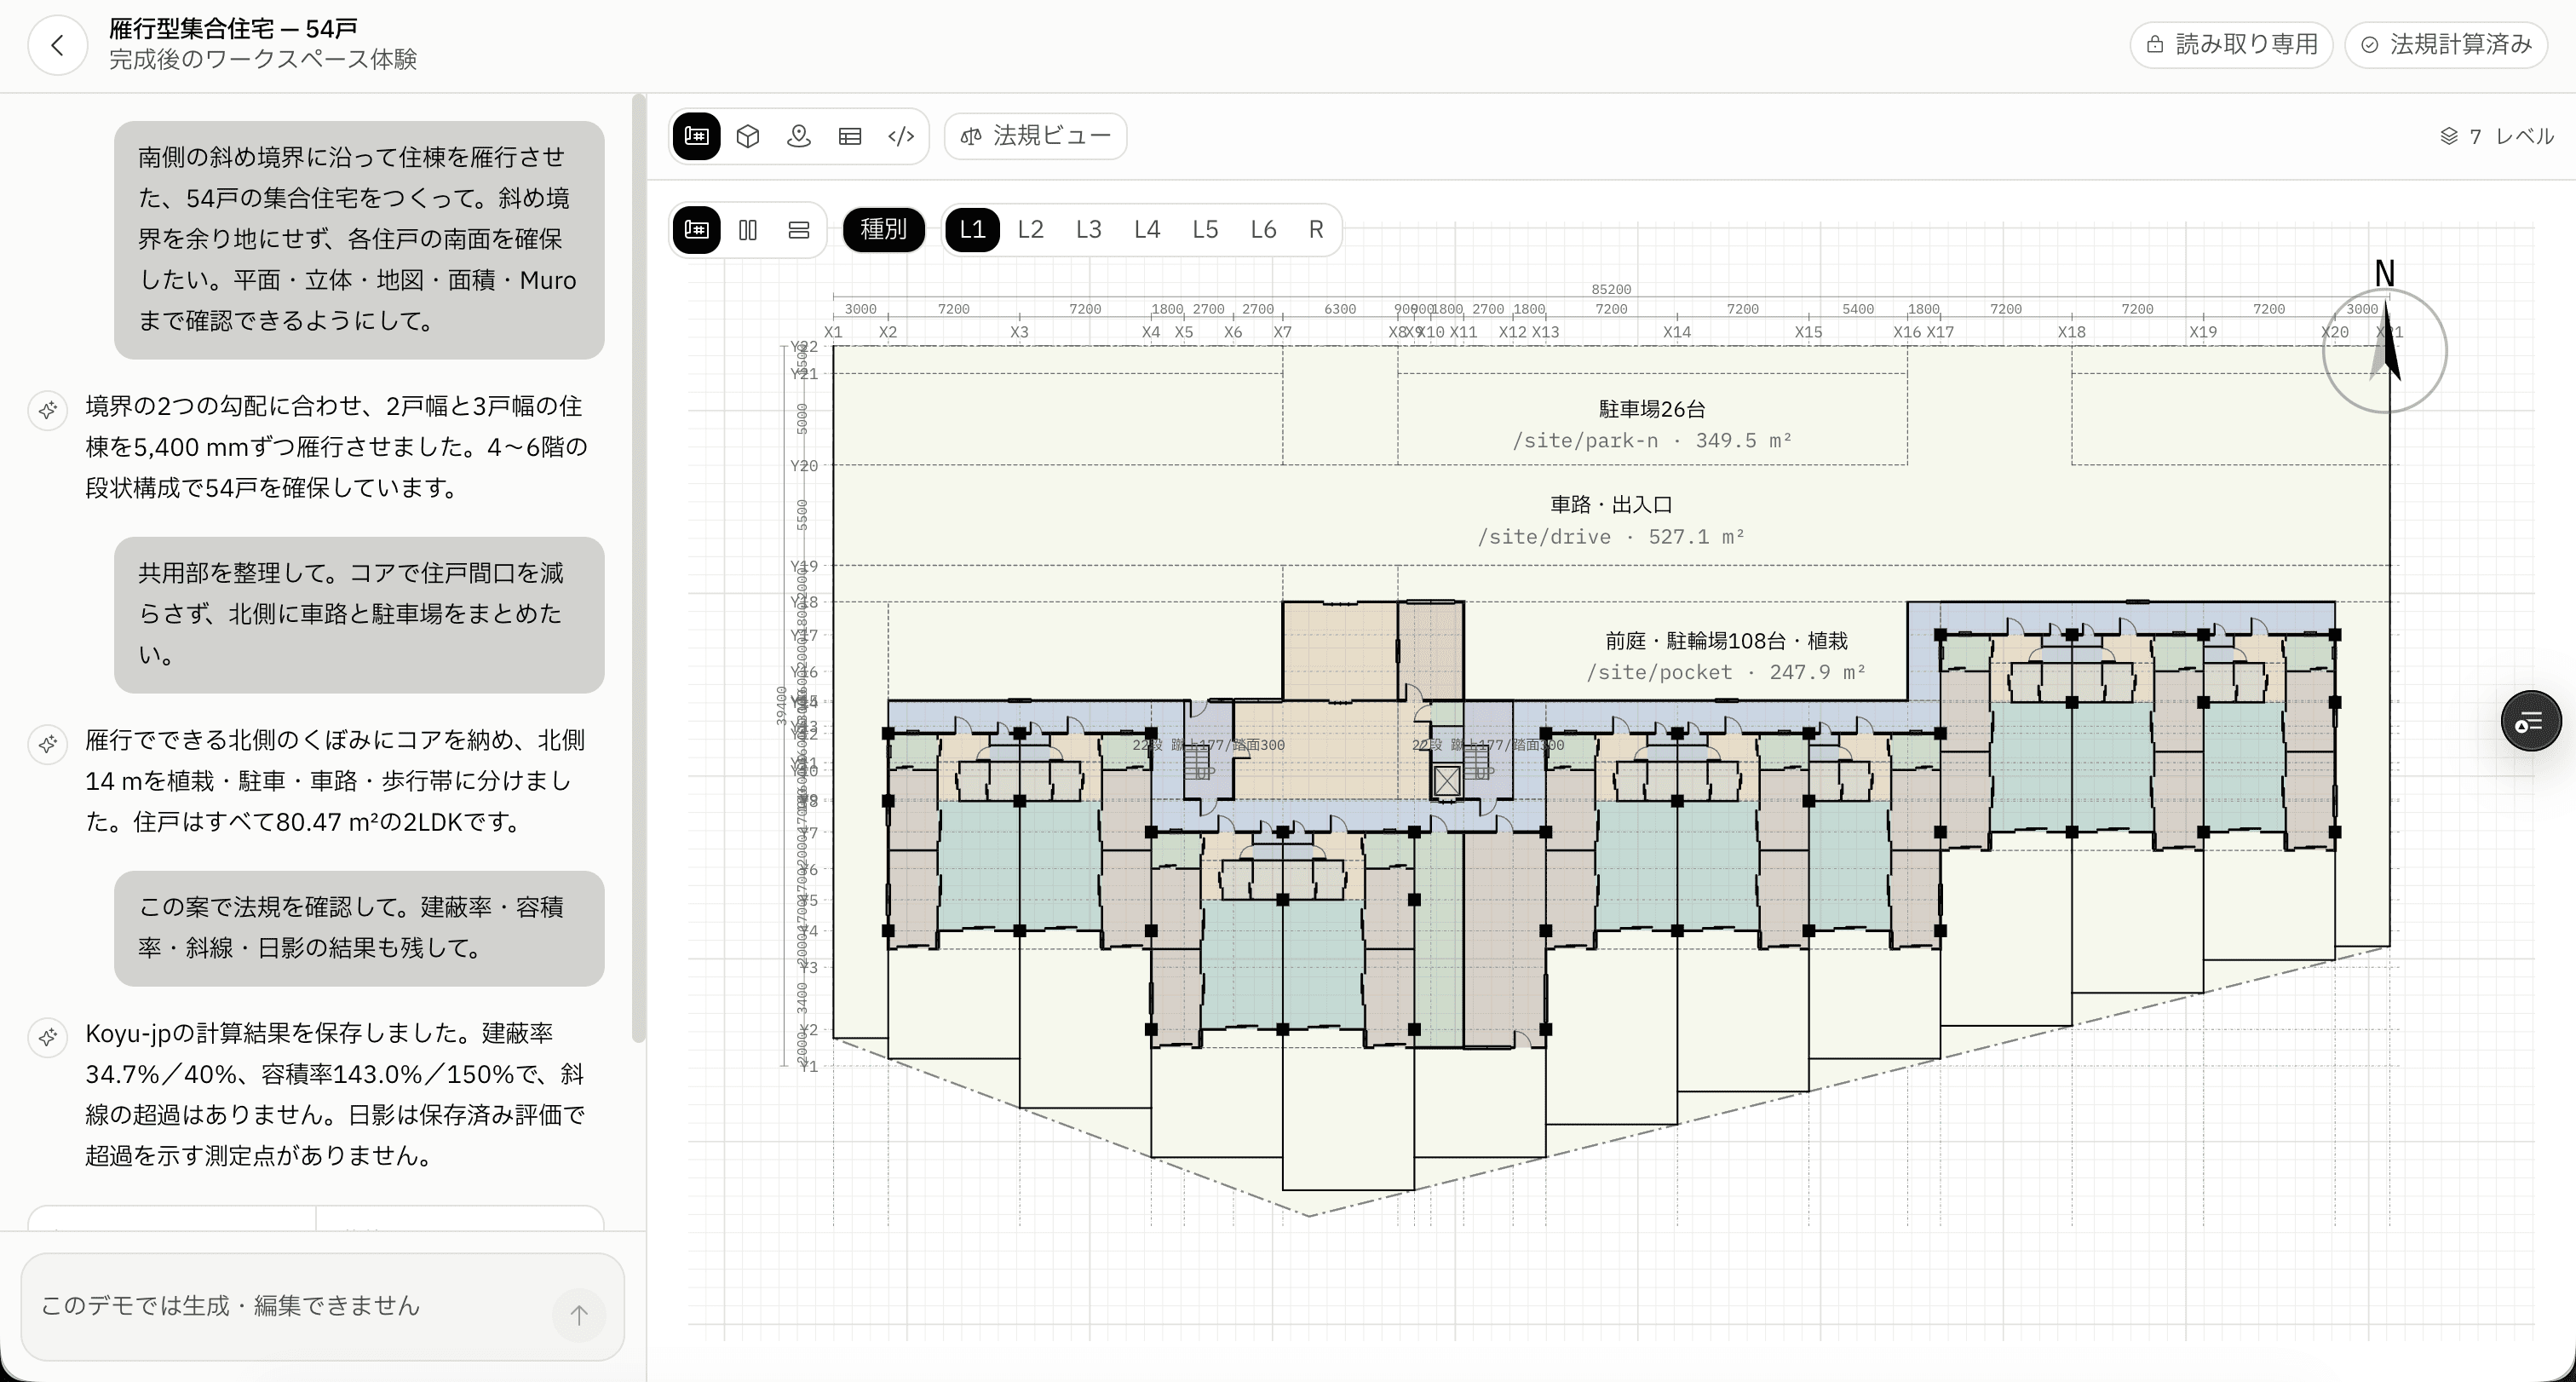The height and width of the screenshot is (1382, 2576).
Task: Click the disabled chat input field
Action: (322, 1306)
